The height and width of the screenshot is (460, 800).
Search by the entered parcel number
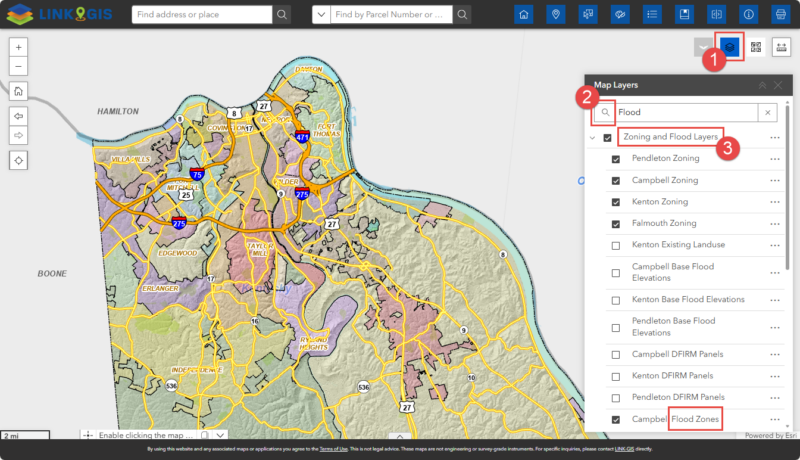coord(462,14)
